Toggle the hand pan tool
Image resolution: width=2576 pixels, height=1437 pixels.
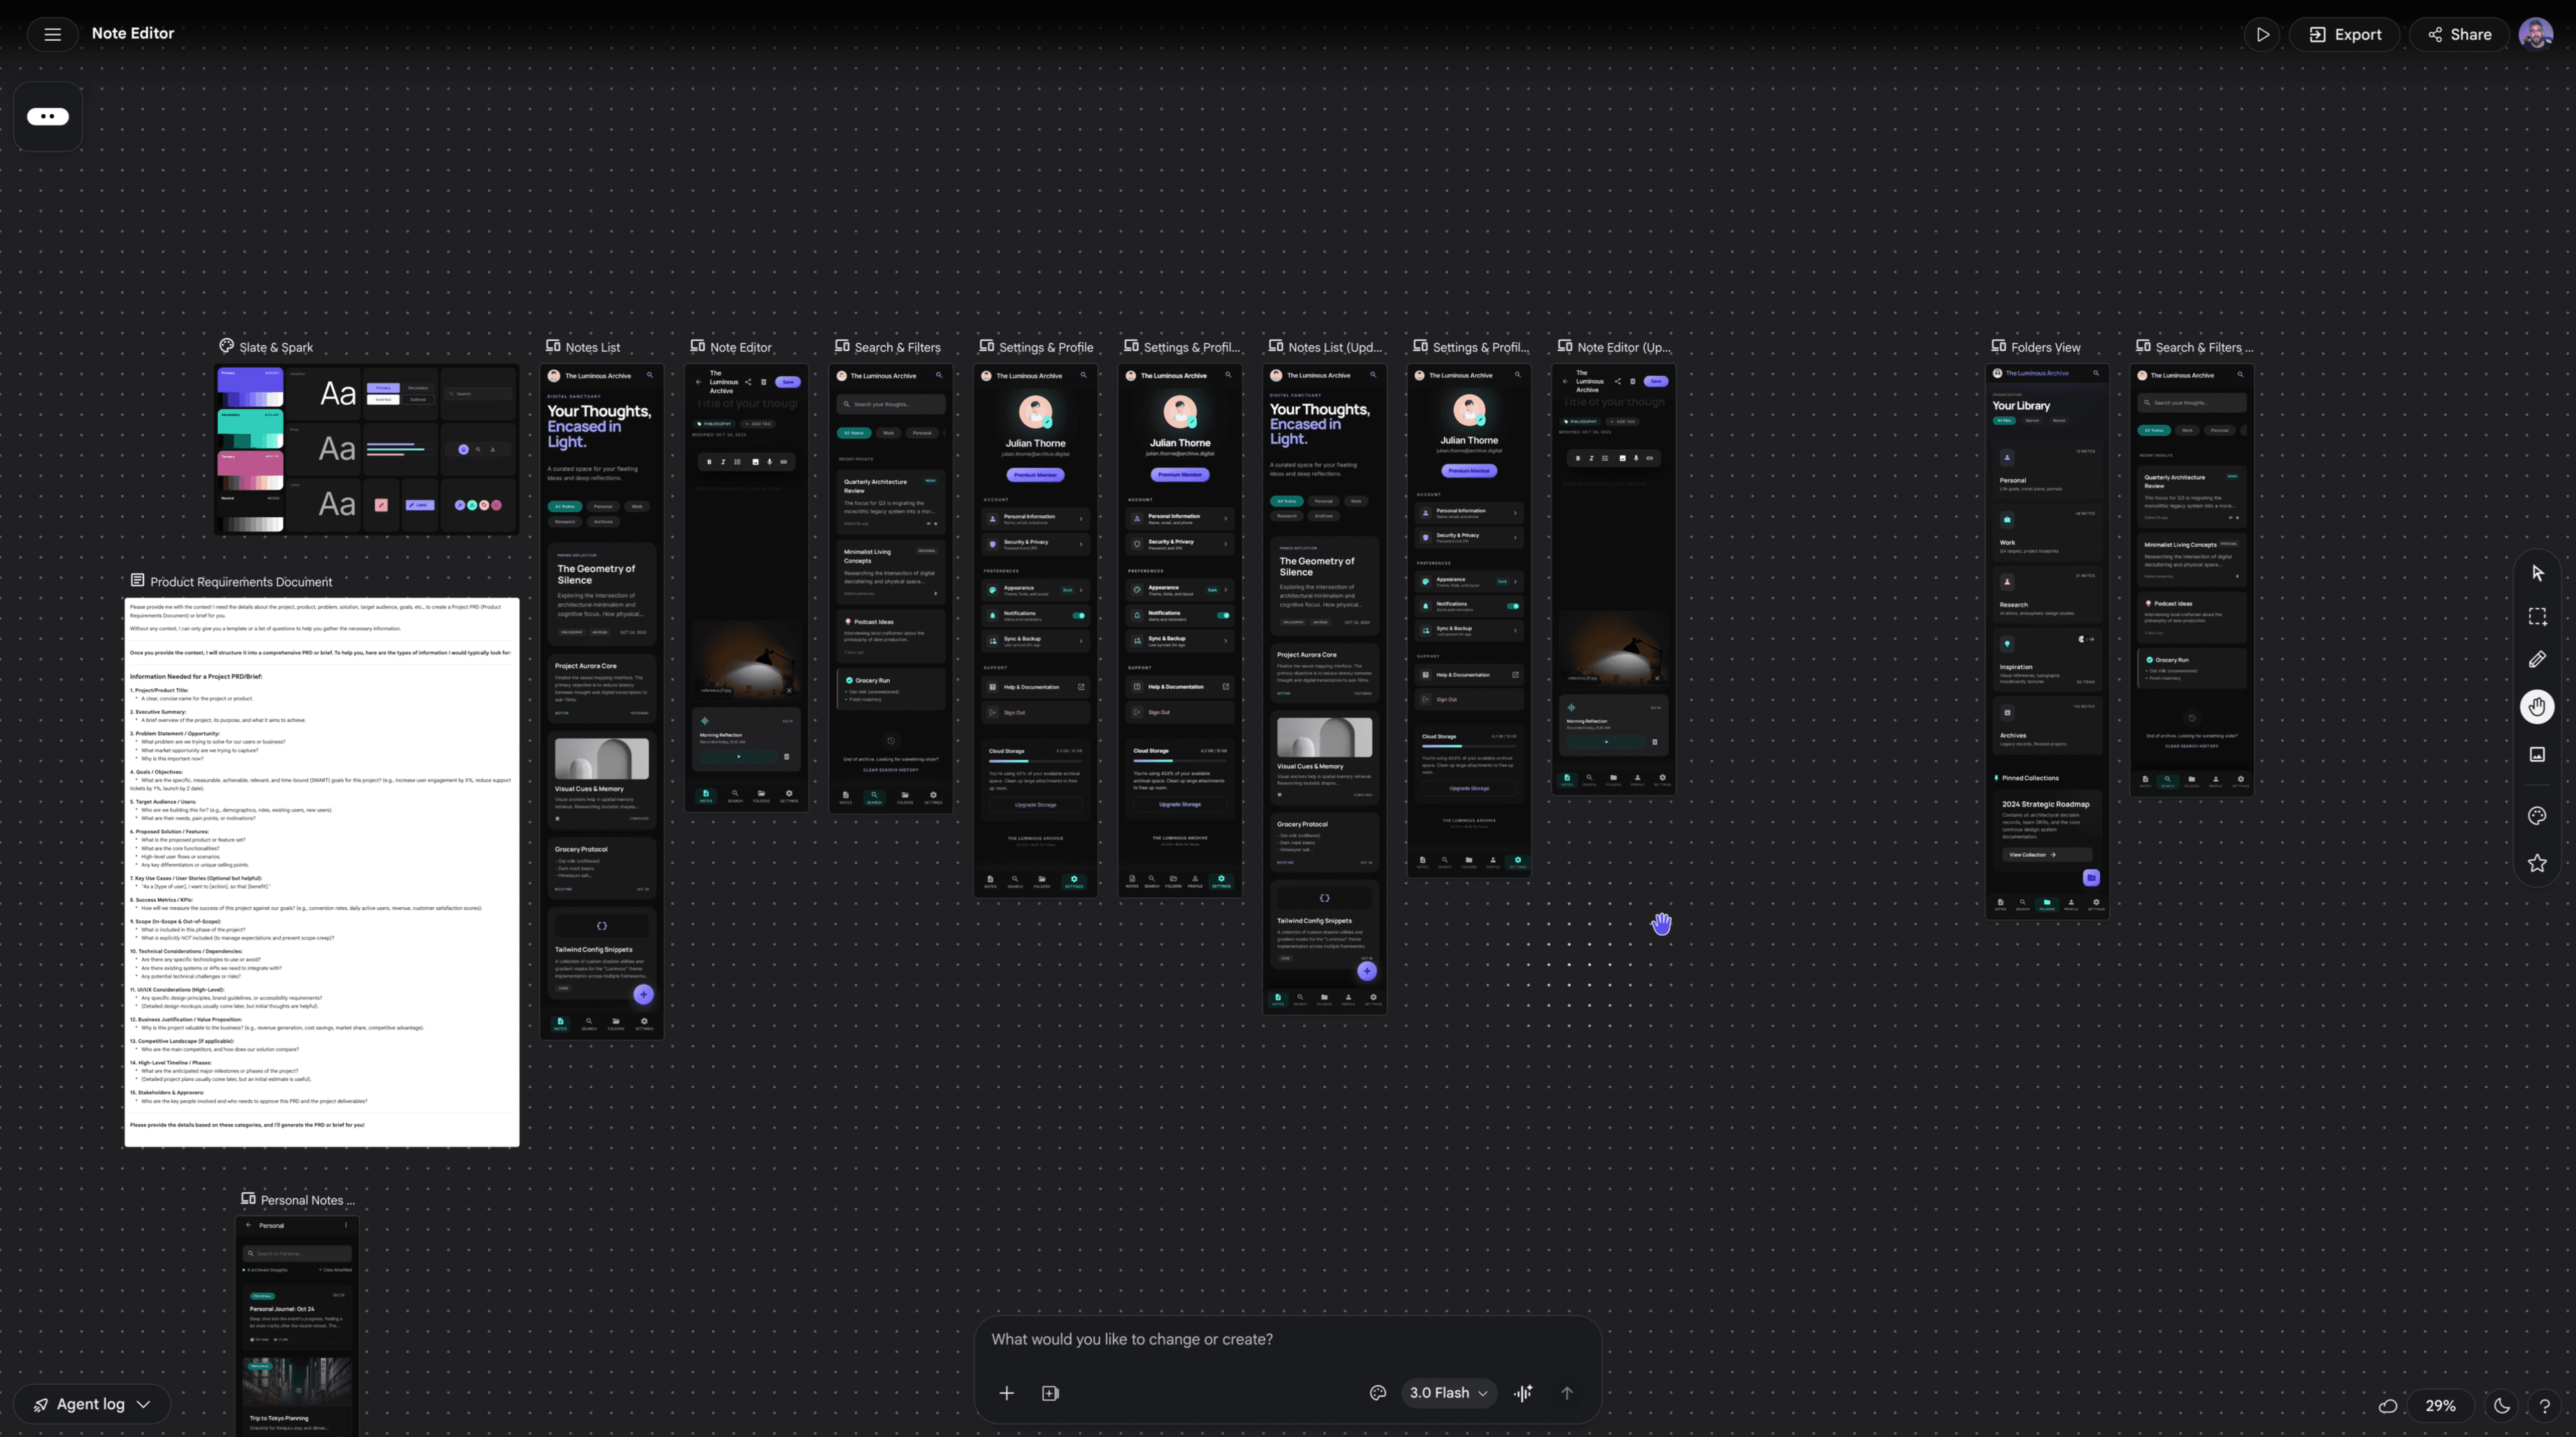2537,707
